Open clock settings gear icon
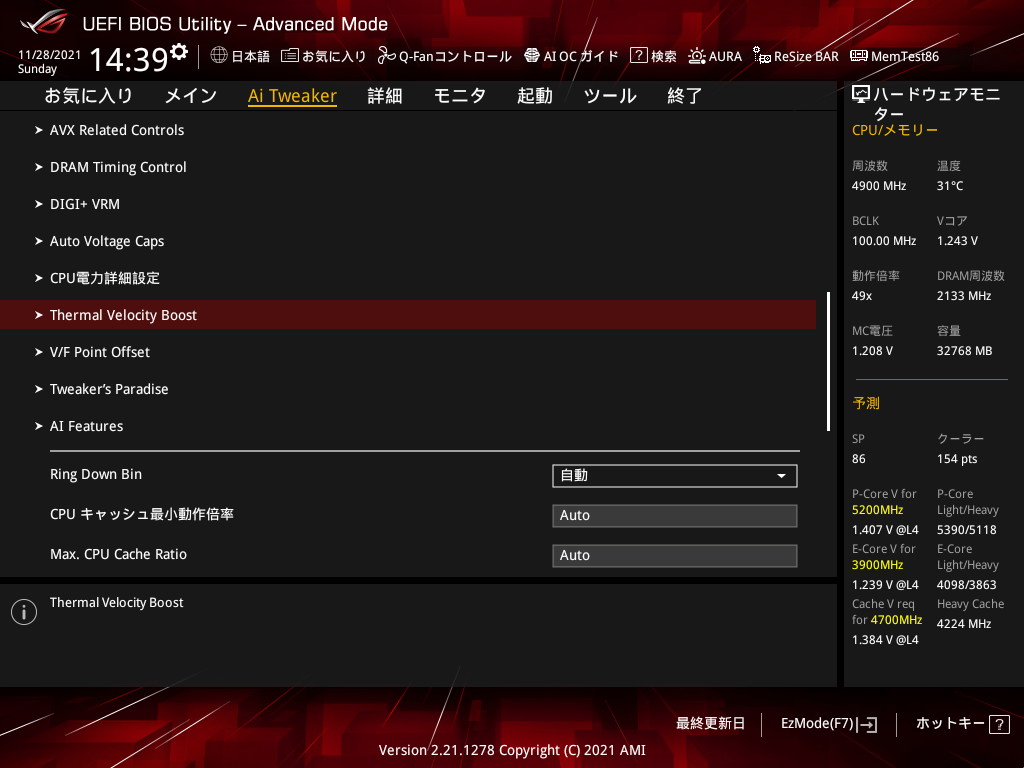Screen dimensions: 1024x768 pos(179,51)
